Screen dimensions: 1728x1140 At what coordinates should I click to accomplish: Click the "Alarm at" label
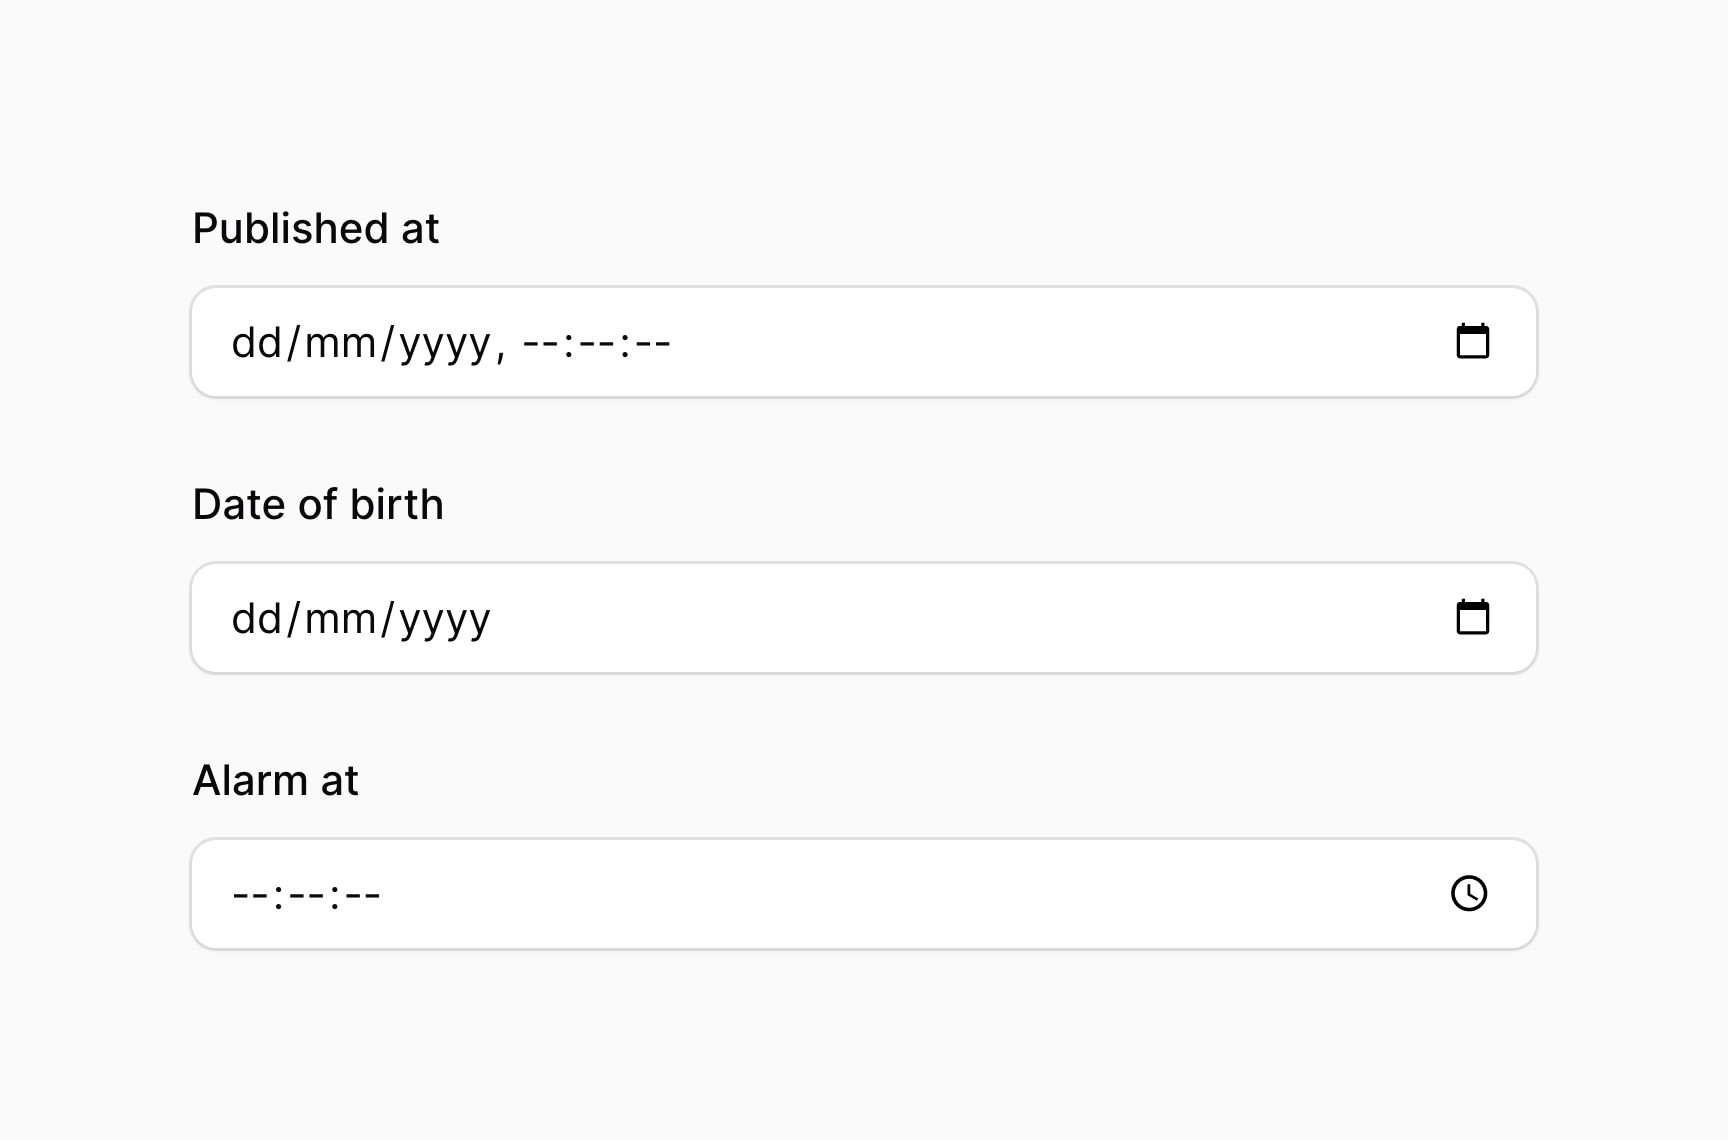pyautogui.click(x=275, y=781)
